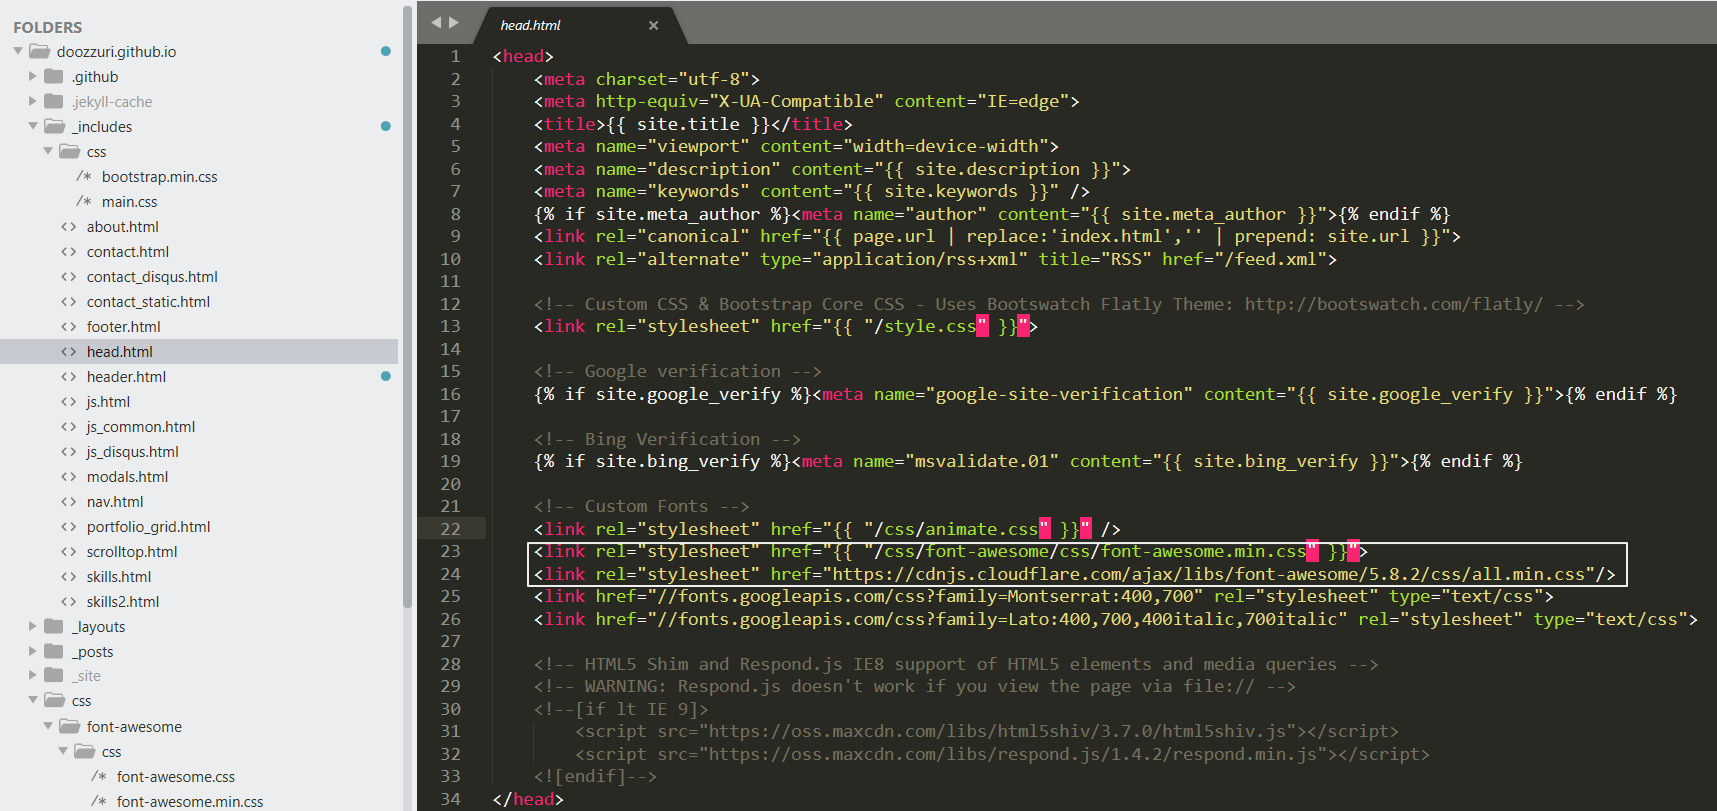This screenshot has width=1717, height=811.
Task: Open skills.html file
Action: point(118,577)
